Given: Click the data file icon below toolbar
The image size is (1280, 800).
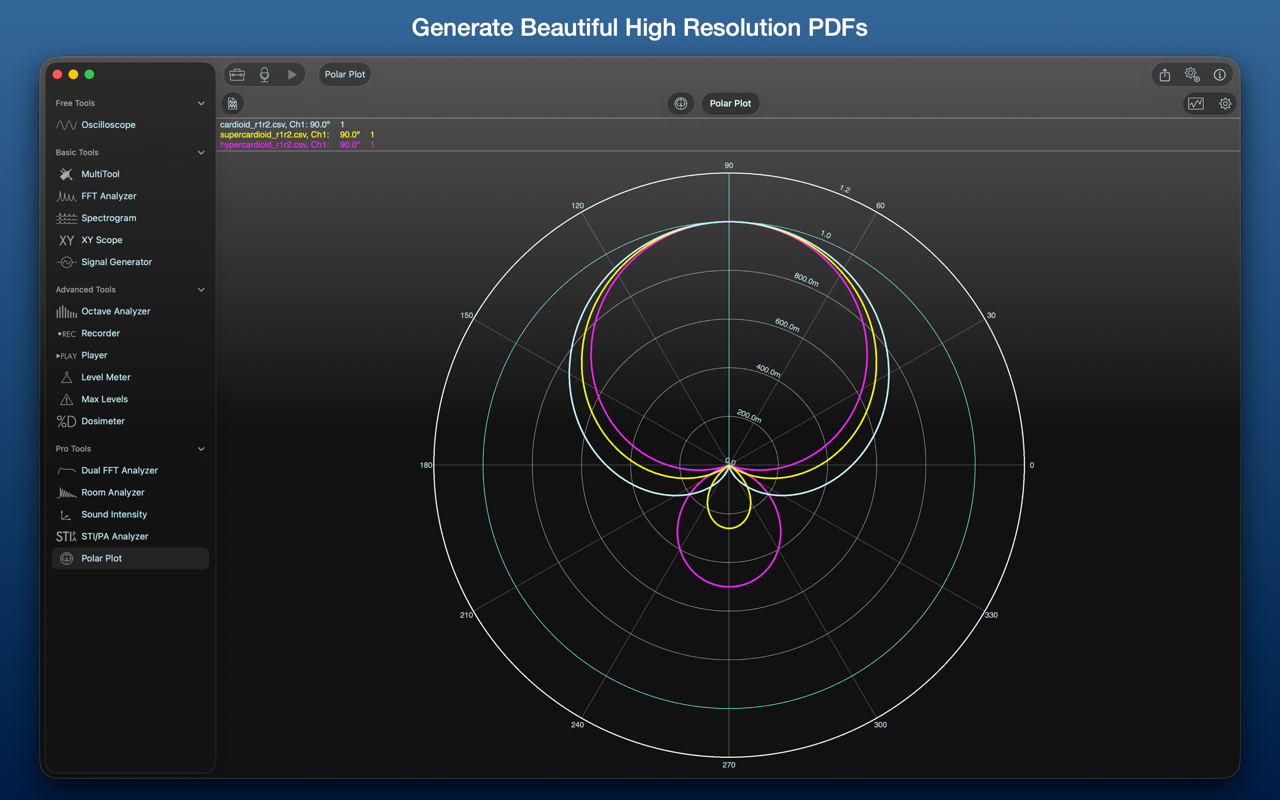Looking at the screenshot, I should tap(232, 103).
